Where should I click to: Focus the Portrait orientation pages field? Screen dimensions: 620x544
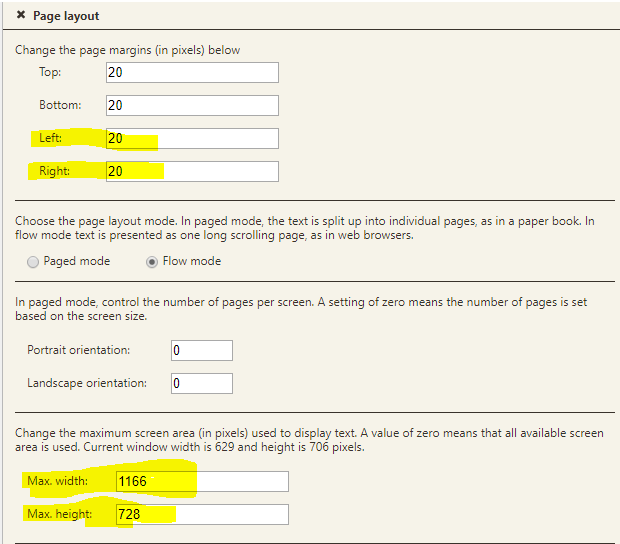click(x=201, y=350)
